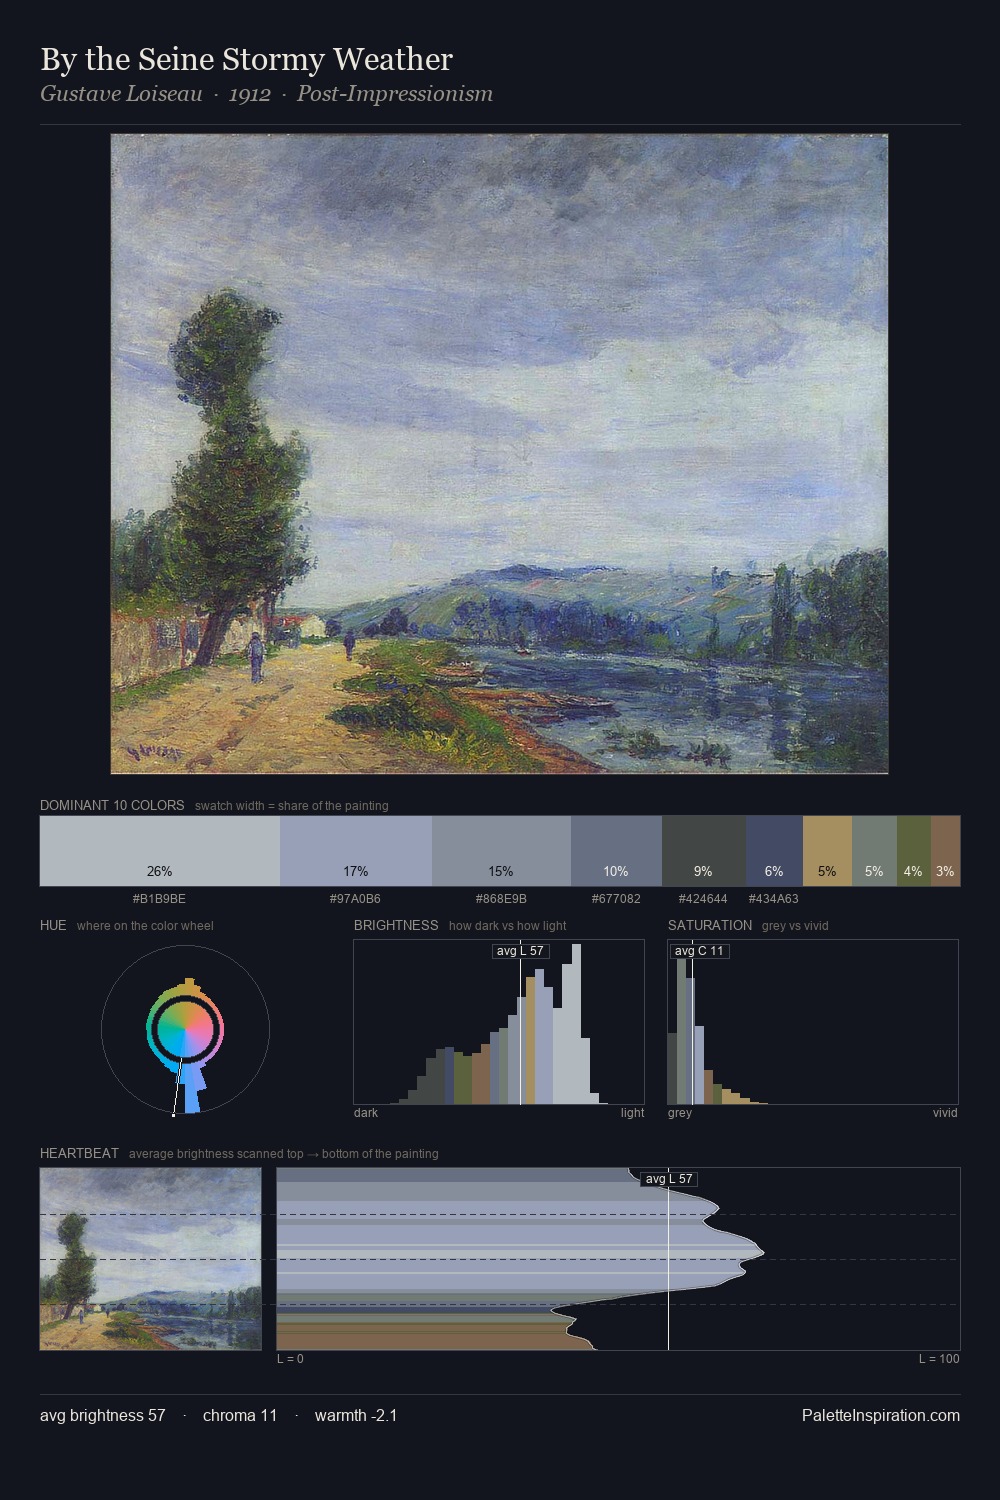
Task: Click the year 1912
Action: point(250,94)
